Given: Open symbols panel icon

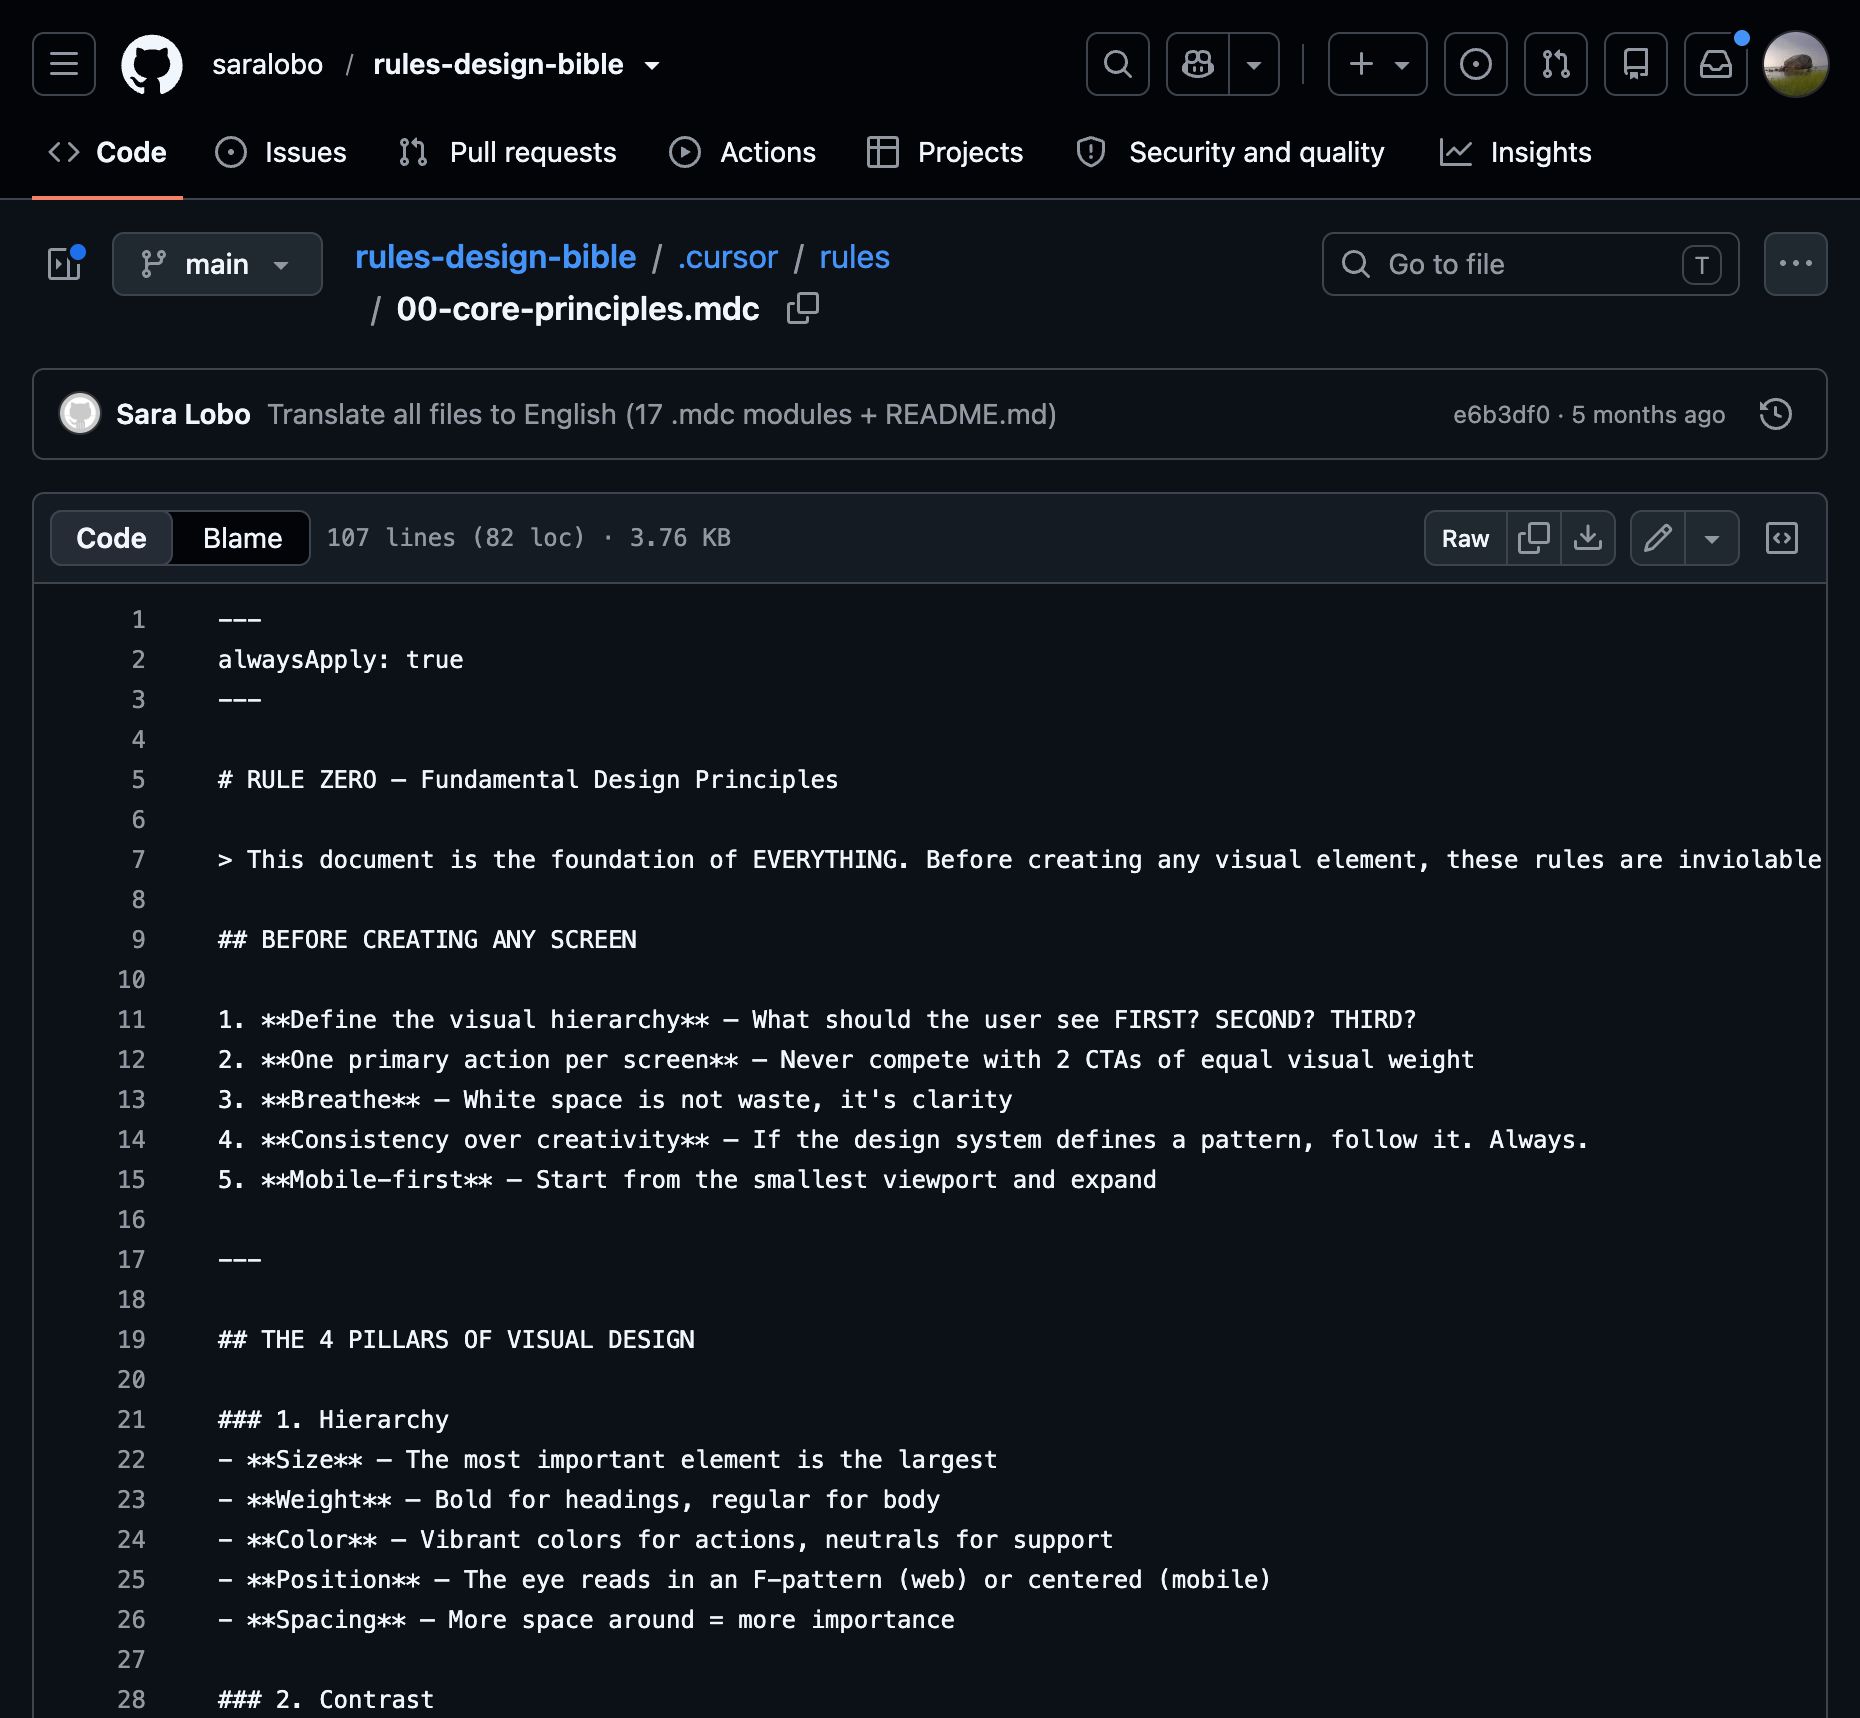Looking at the screenshot, I should click(x=1782, y=538).
